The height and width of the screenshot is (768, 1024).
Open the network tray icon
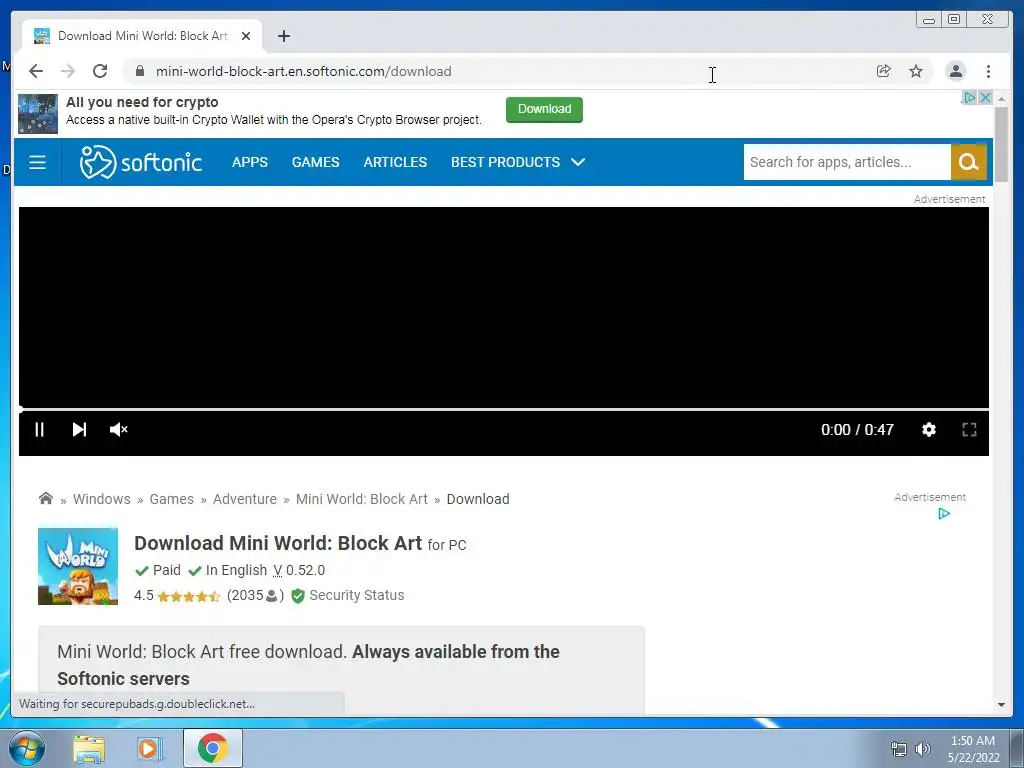pyautogui.click(x=899, y=749)
